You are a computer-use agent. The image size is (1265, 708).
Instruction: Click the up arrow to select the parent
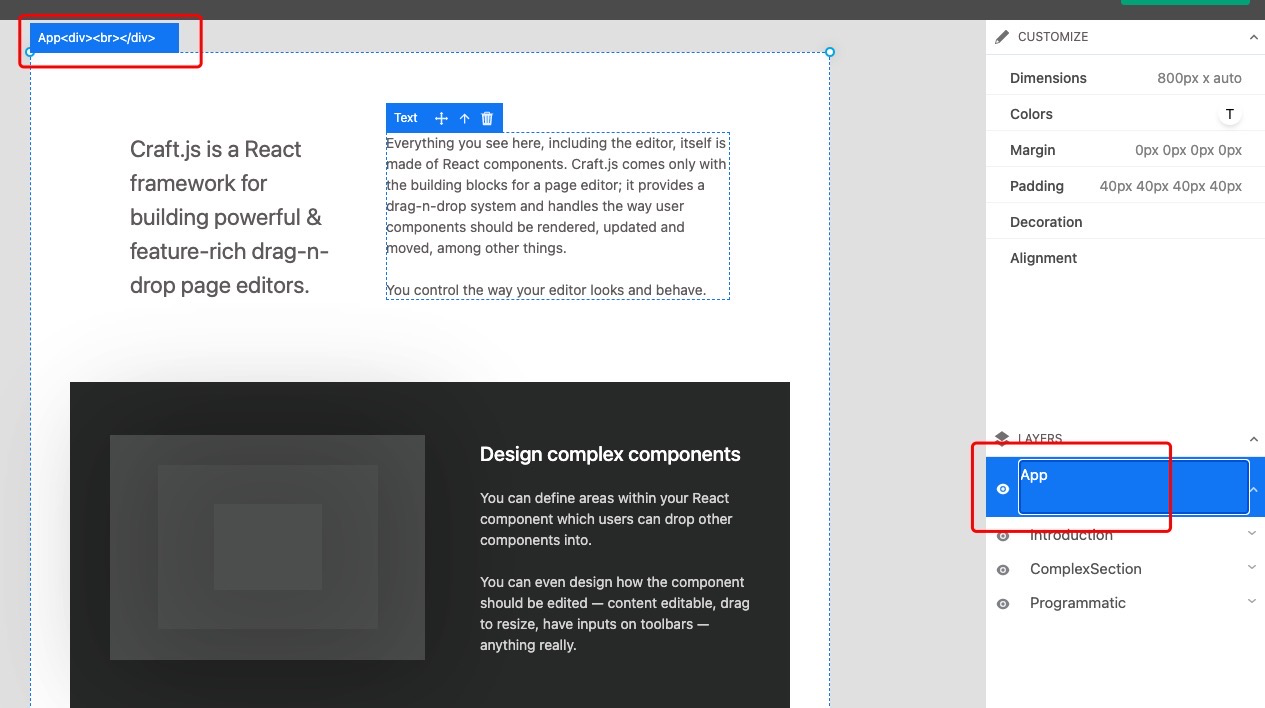[x=465, y=118]
